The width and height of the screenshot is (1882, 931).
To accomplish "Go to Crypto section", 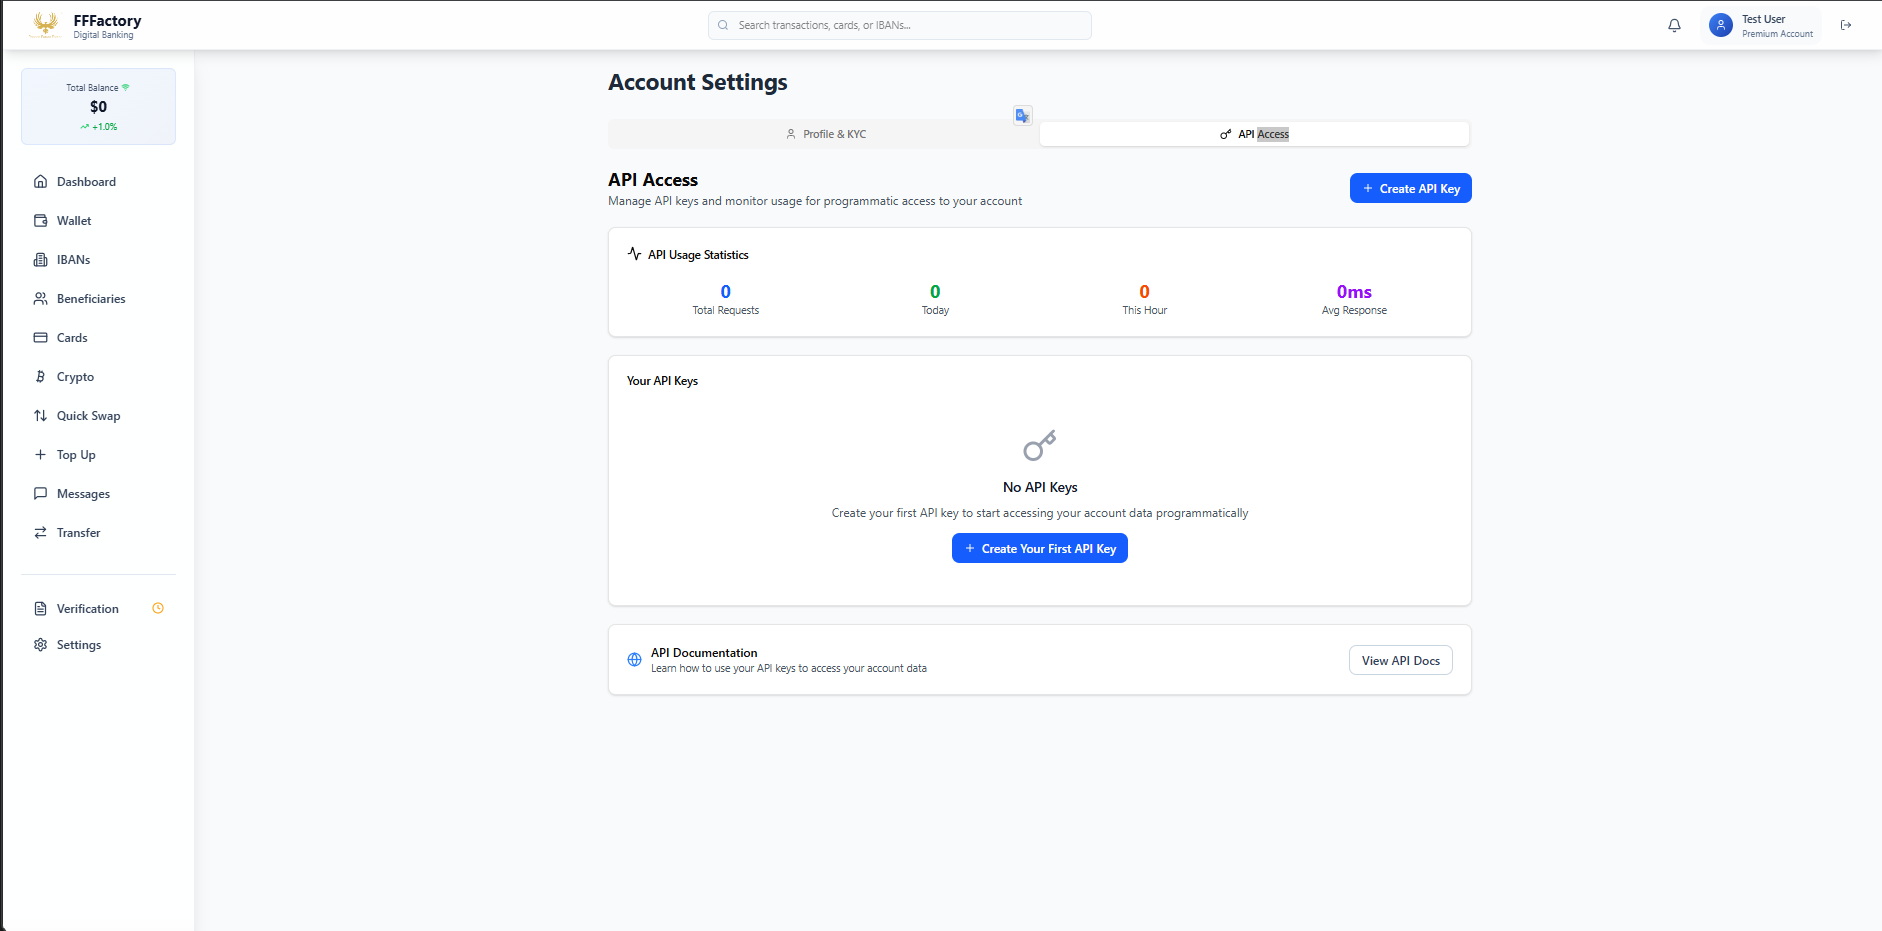I will pyautogui.click(x=75, y=377).
